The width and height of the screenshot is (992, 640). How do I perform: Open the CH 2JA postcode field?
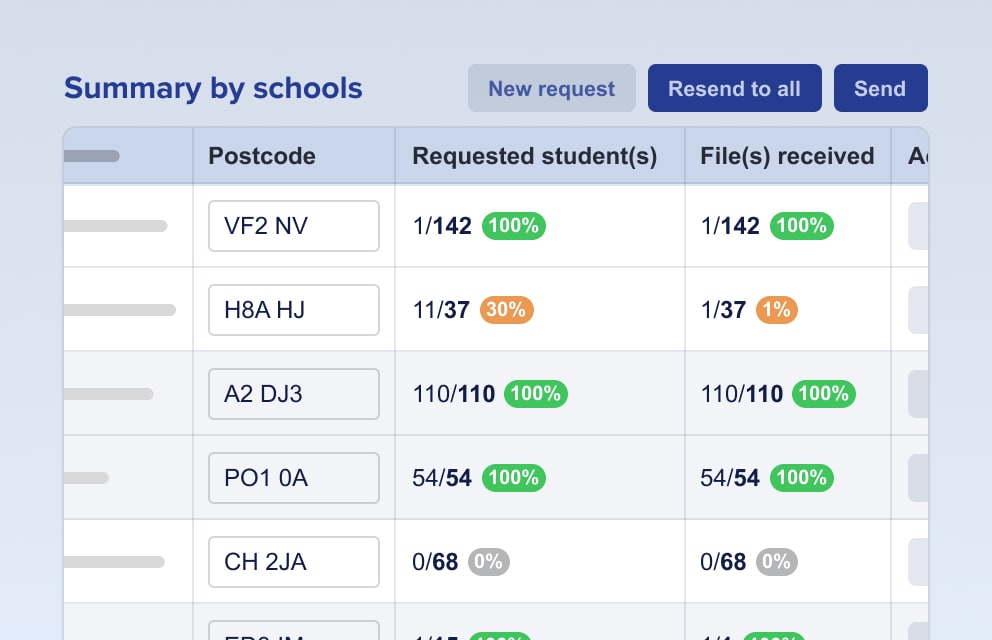coord(294,562)
